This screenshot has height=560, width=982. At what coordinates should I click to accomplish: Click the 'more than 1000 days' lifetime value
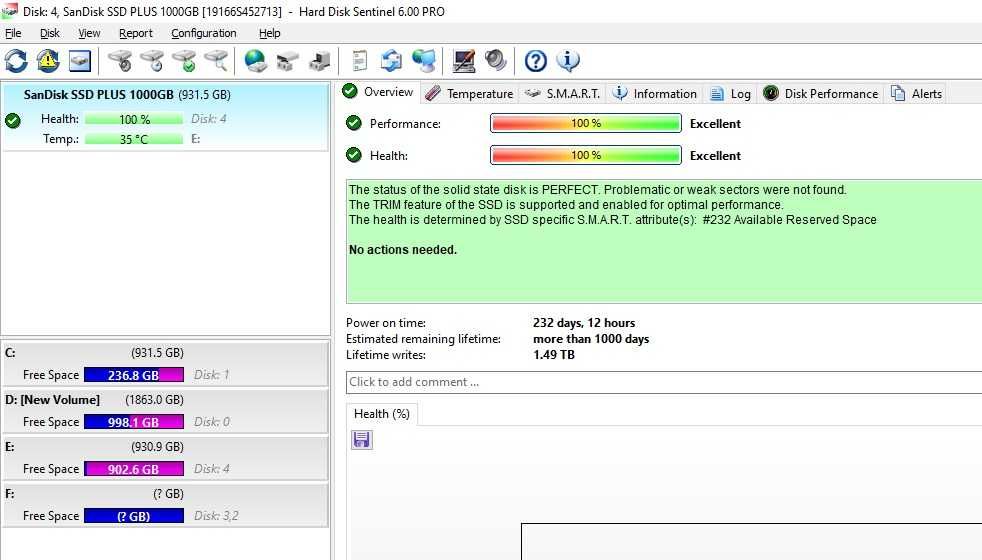pyautogui.click(x=591, y=339)
